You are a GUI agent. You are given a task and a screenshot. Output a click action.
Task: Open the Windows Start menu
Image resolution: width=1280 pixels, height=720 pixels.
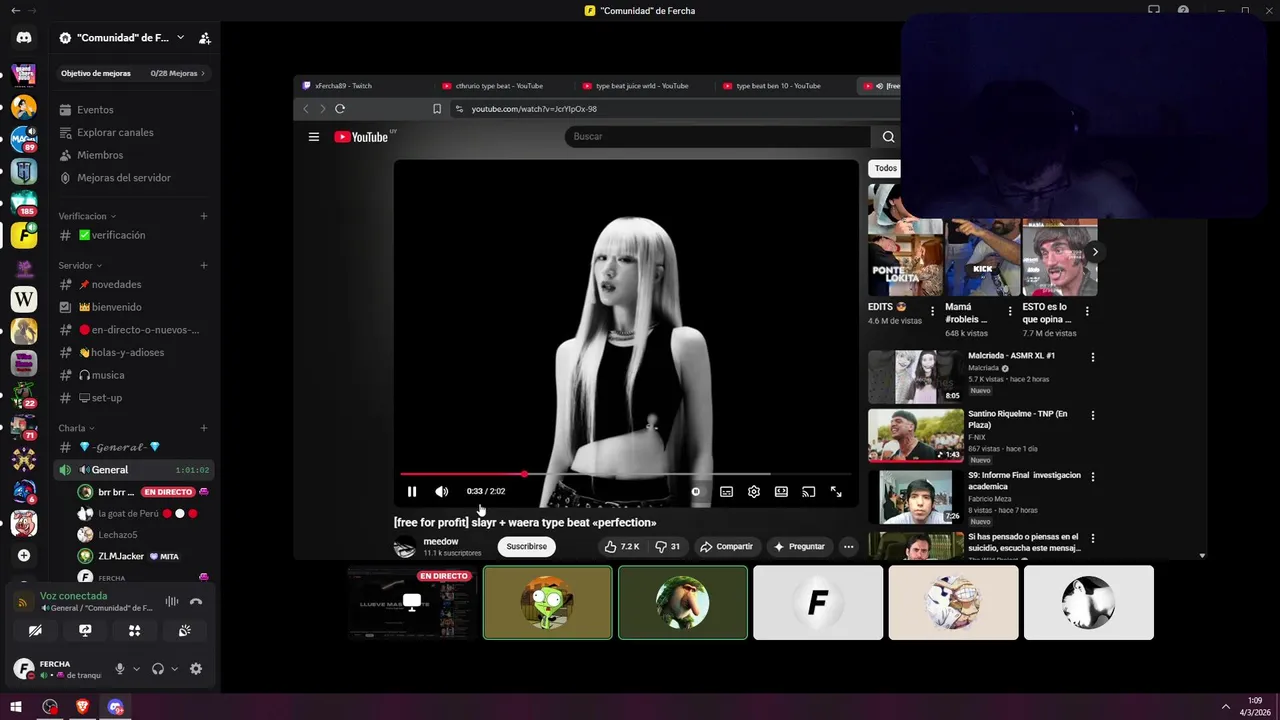pyautogui.click(x=16, y=707)
